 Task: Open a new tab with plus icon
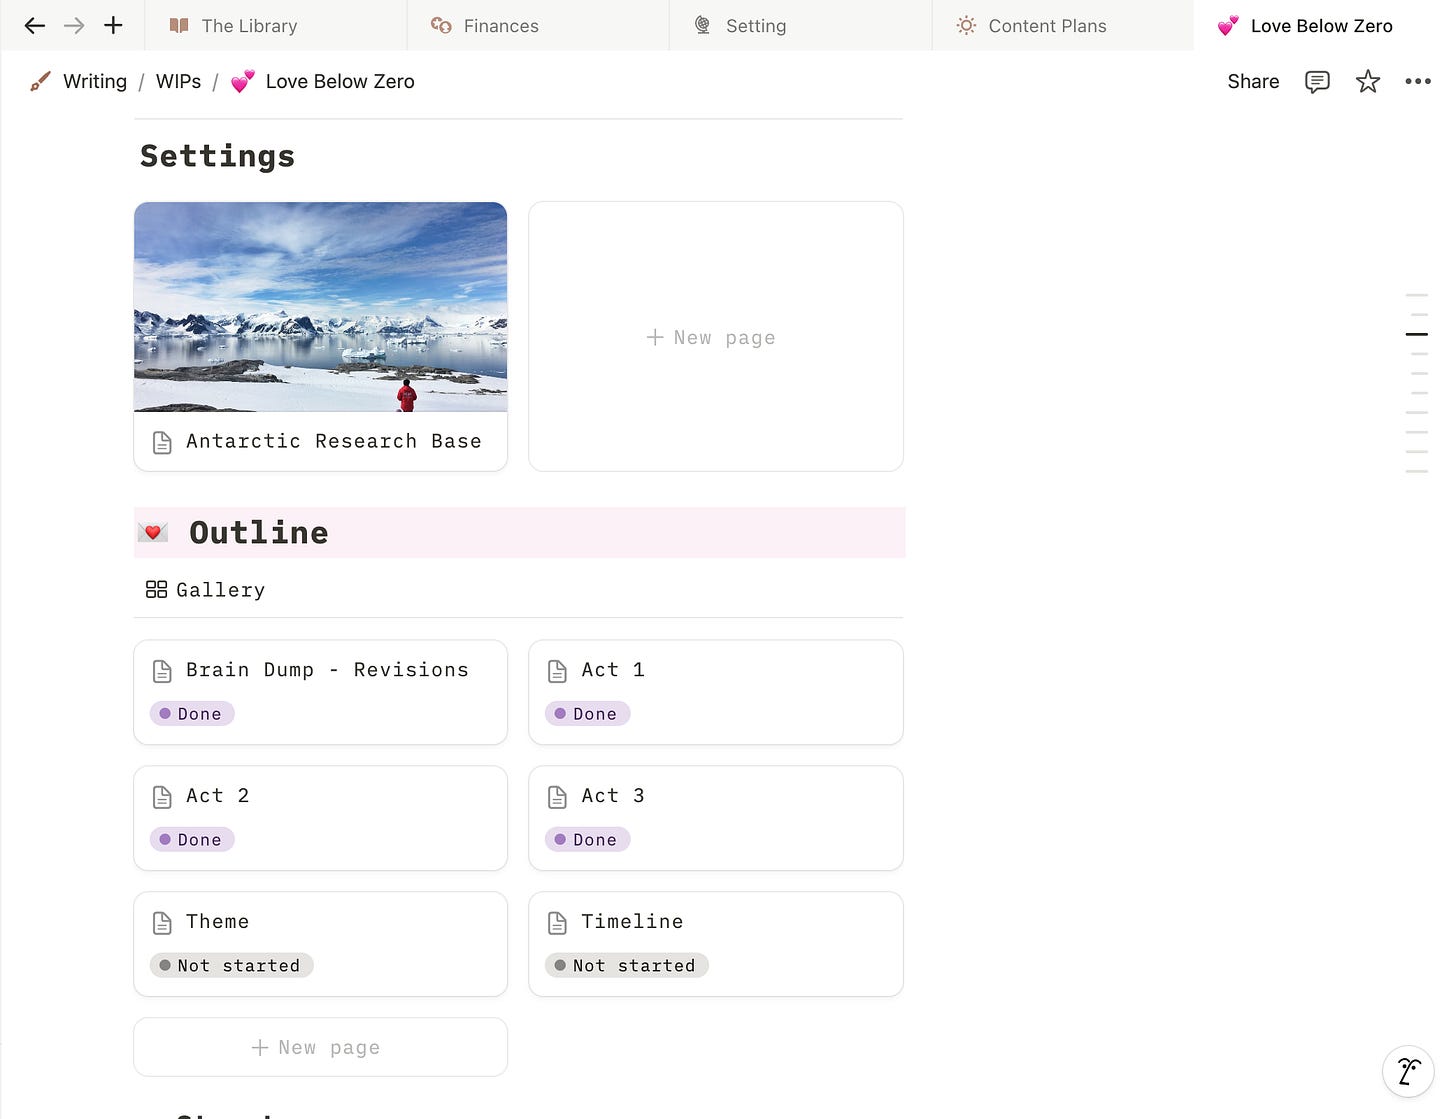click(113, 26)
